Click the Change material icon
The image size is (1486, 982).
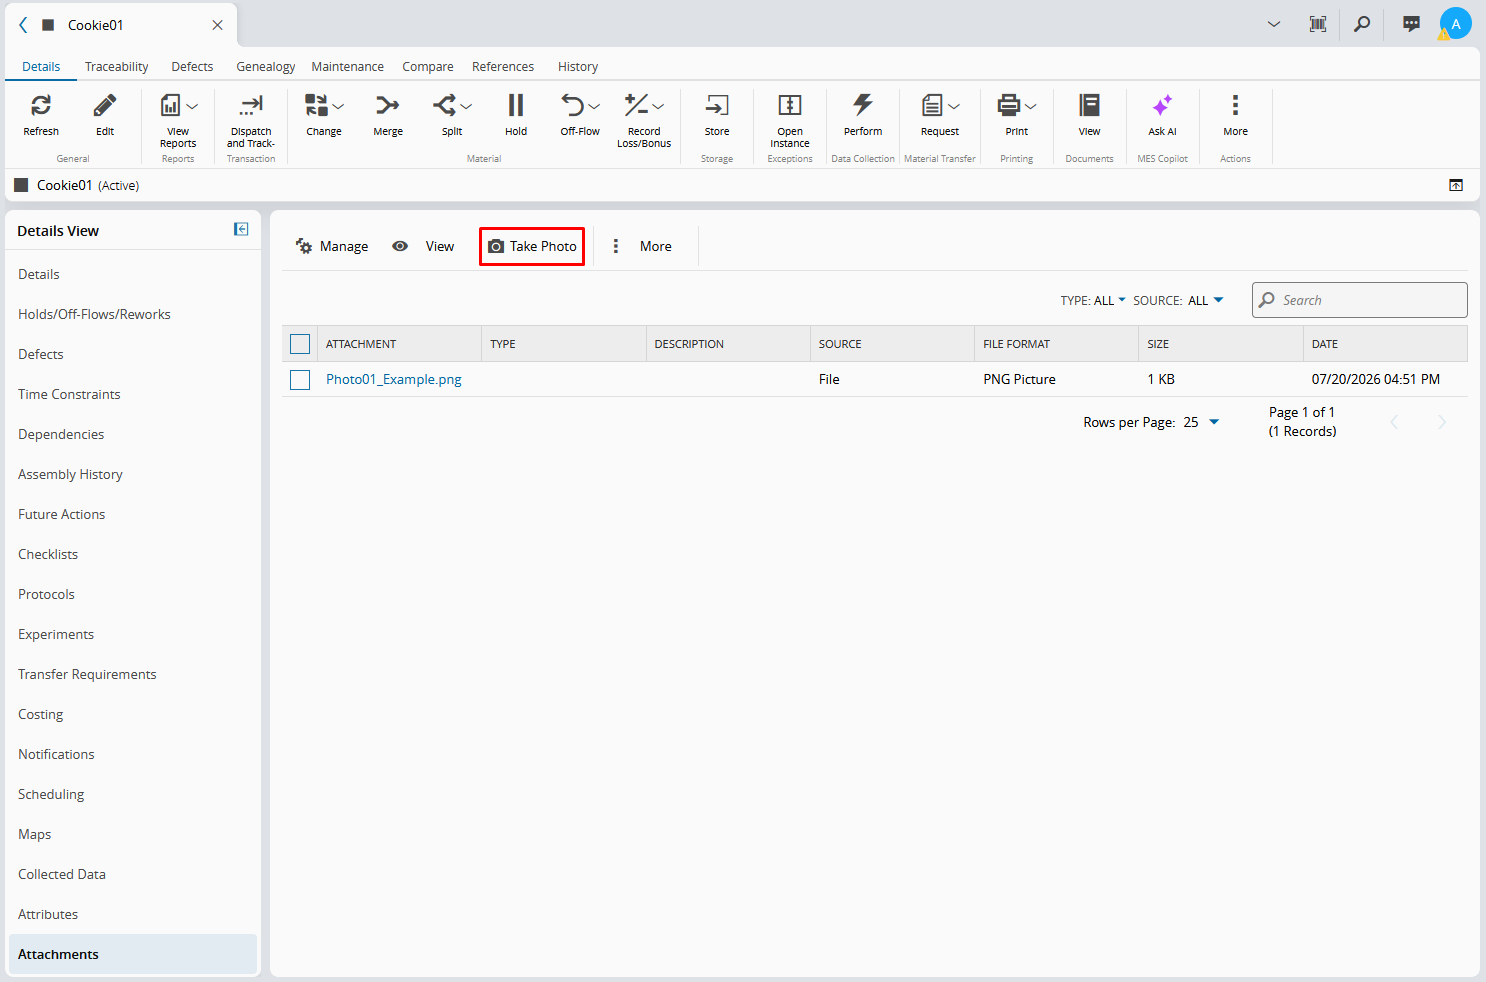click(317, 105)
